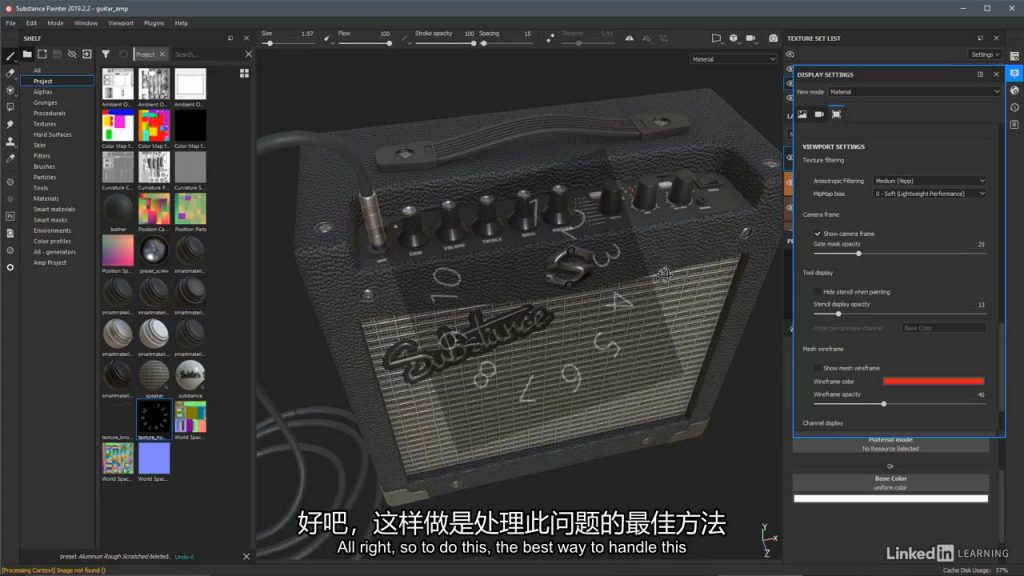The width and height of the screenshot is (1024, 576).
Task: Open the Shader Settings globe icon
Action: click(x=1014, y=90)
